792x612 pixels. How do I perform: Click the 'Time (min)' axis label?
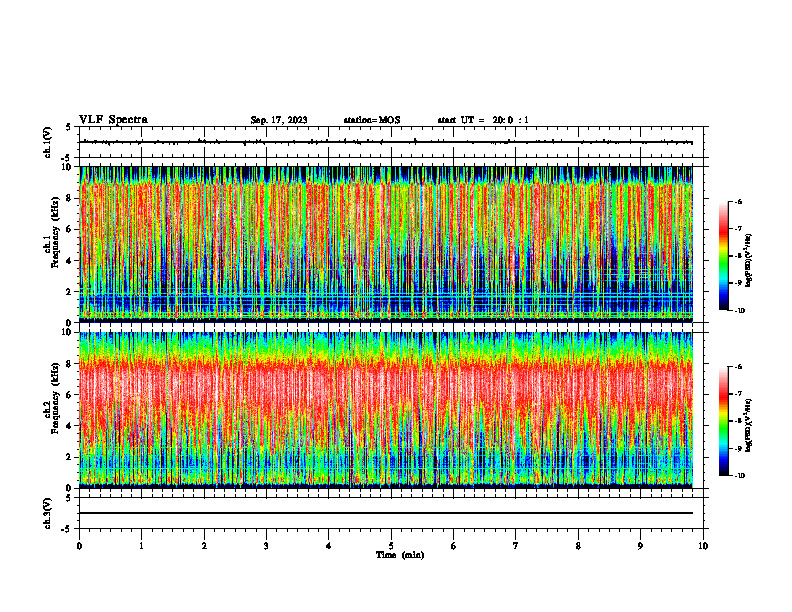tap(400, 555)
